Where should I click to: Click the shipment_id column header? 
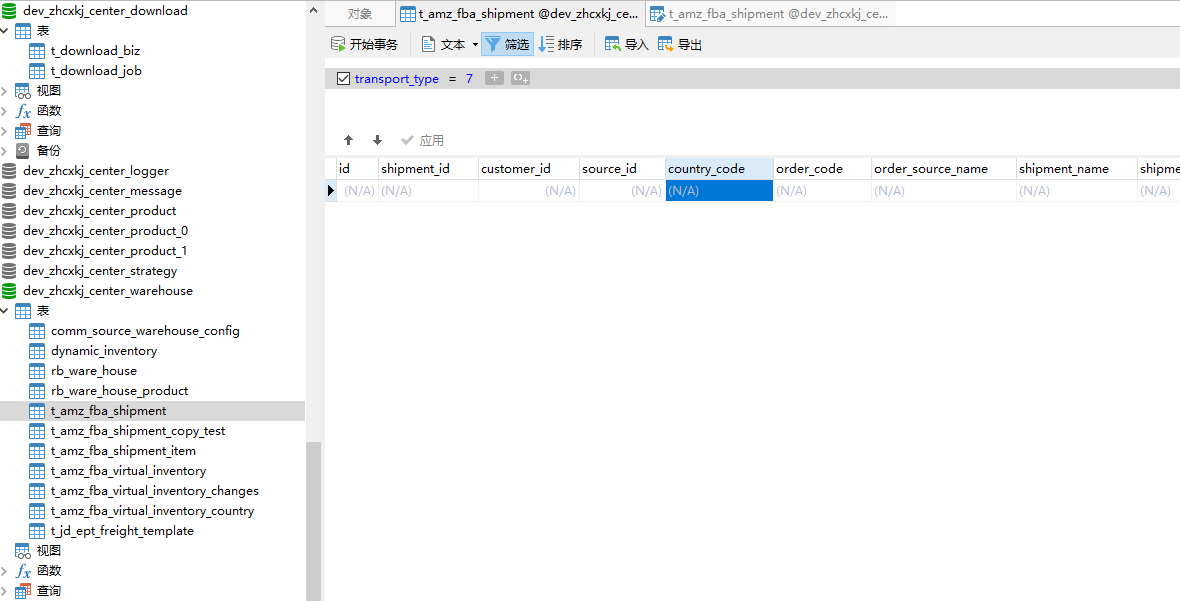pyautogui.click(x=428, y=168)
